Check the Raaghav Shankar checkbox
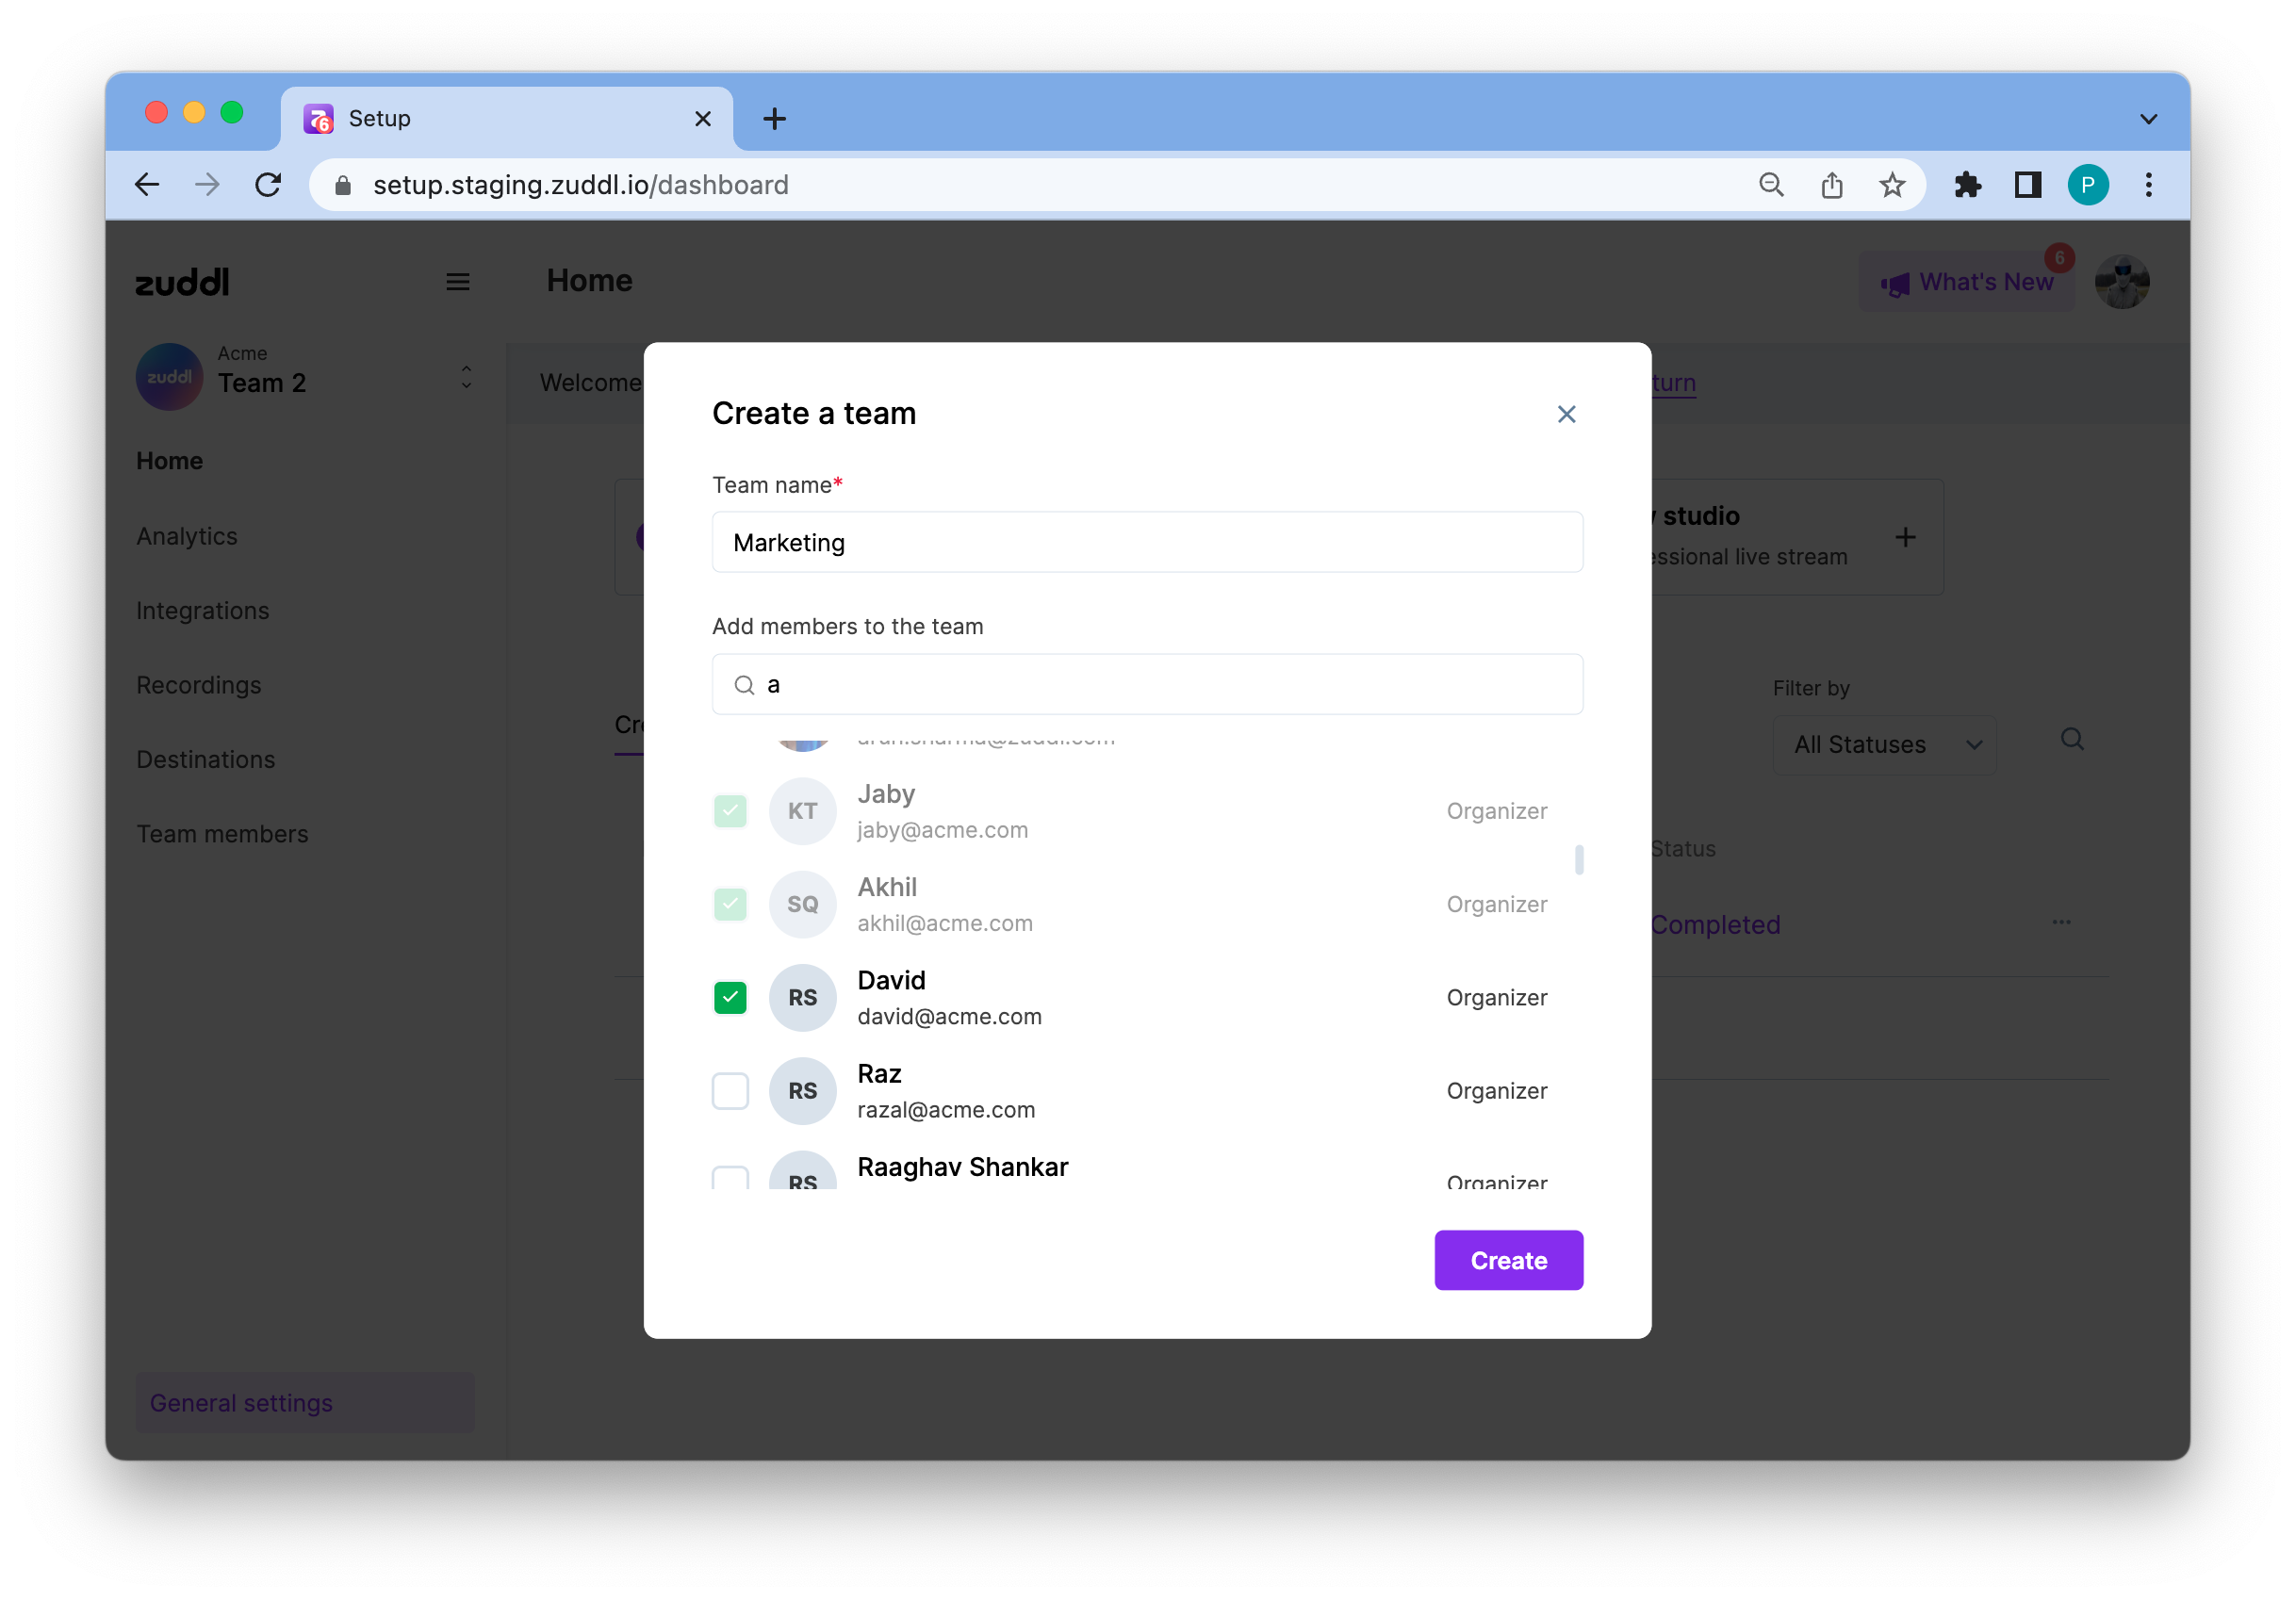The width and height of the screenshot is (2296, 1600). click(x=730, y=1178)
